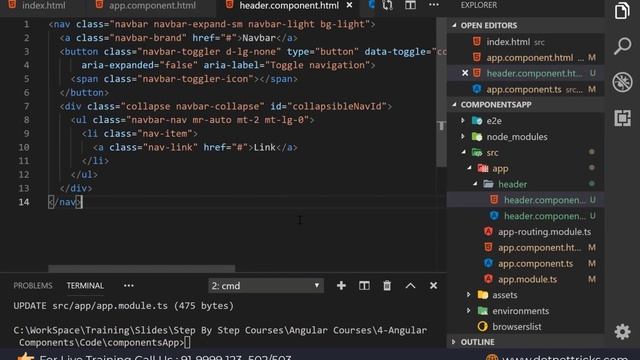640x360 pixels.
Task: Click the nav-link text on line 10
Action: click(x=168, y=147)
